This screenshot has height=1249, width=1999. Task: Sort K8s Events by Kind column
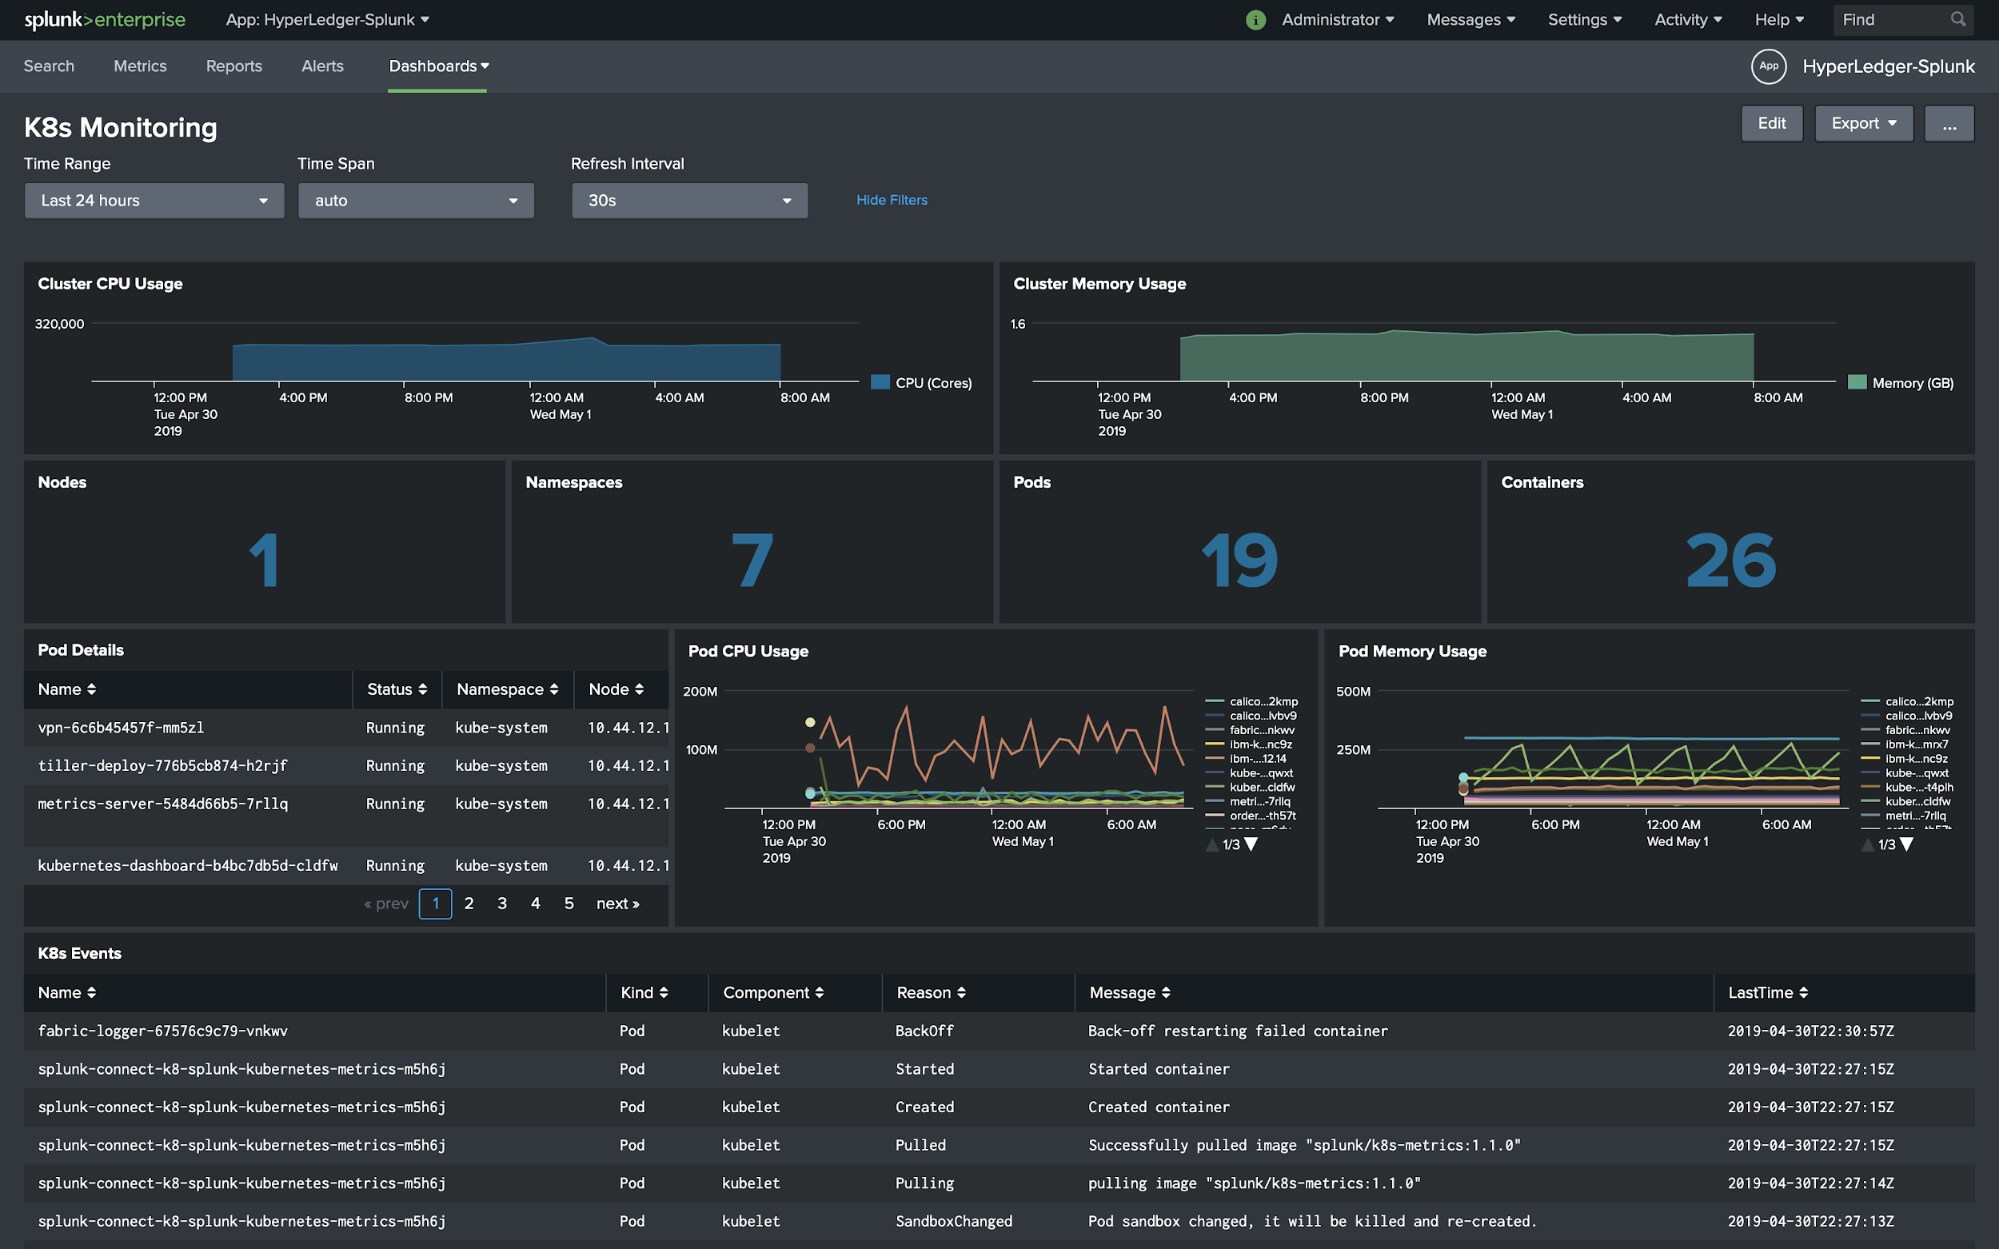[x=644, y=992]
